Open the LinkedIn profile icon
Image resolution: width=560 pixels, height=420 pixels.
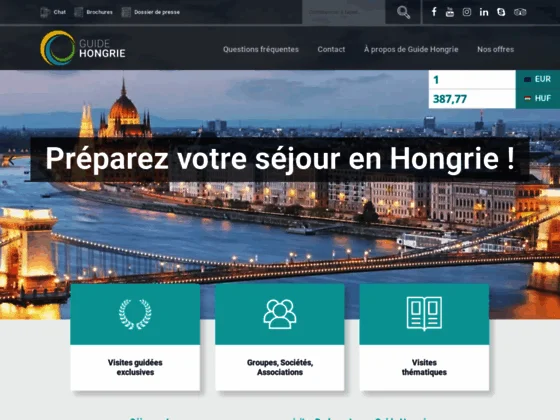(484, 12)
